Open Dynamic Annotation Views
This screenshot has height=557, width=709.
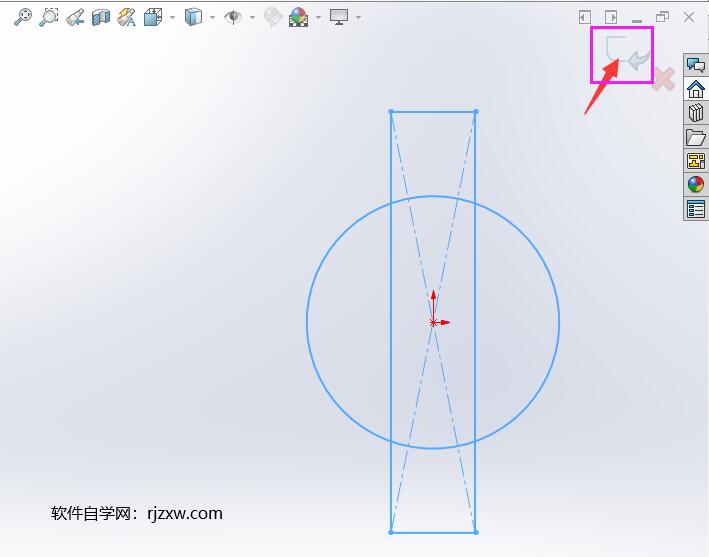tap(127, 17)
